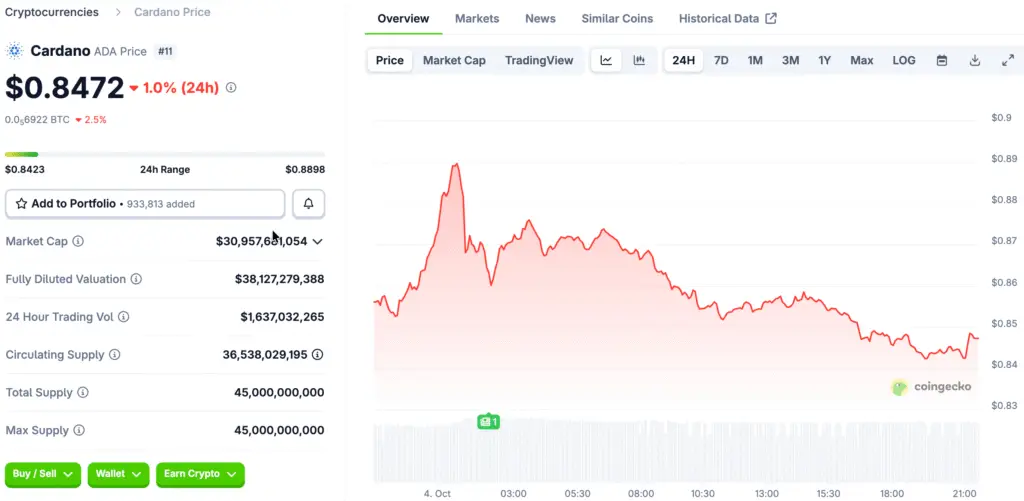Image resolution: width=1024 pixels, height=501 pixels.
Task: Open the calendar date picker icon
Action: point(941,60)
